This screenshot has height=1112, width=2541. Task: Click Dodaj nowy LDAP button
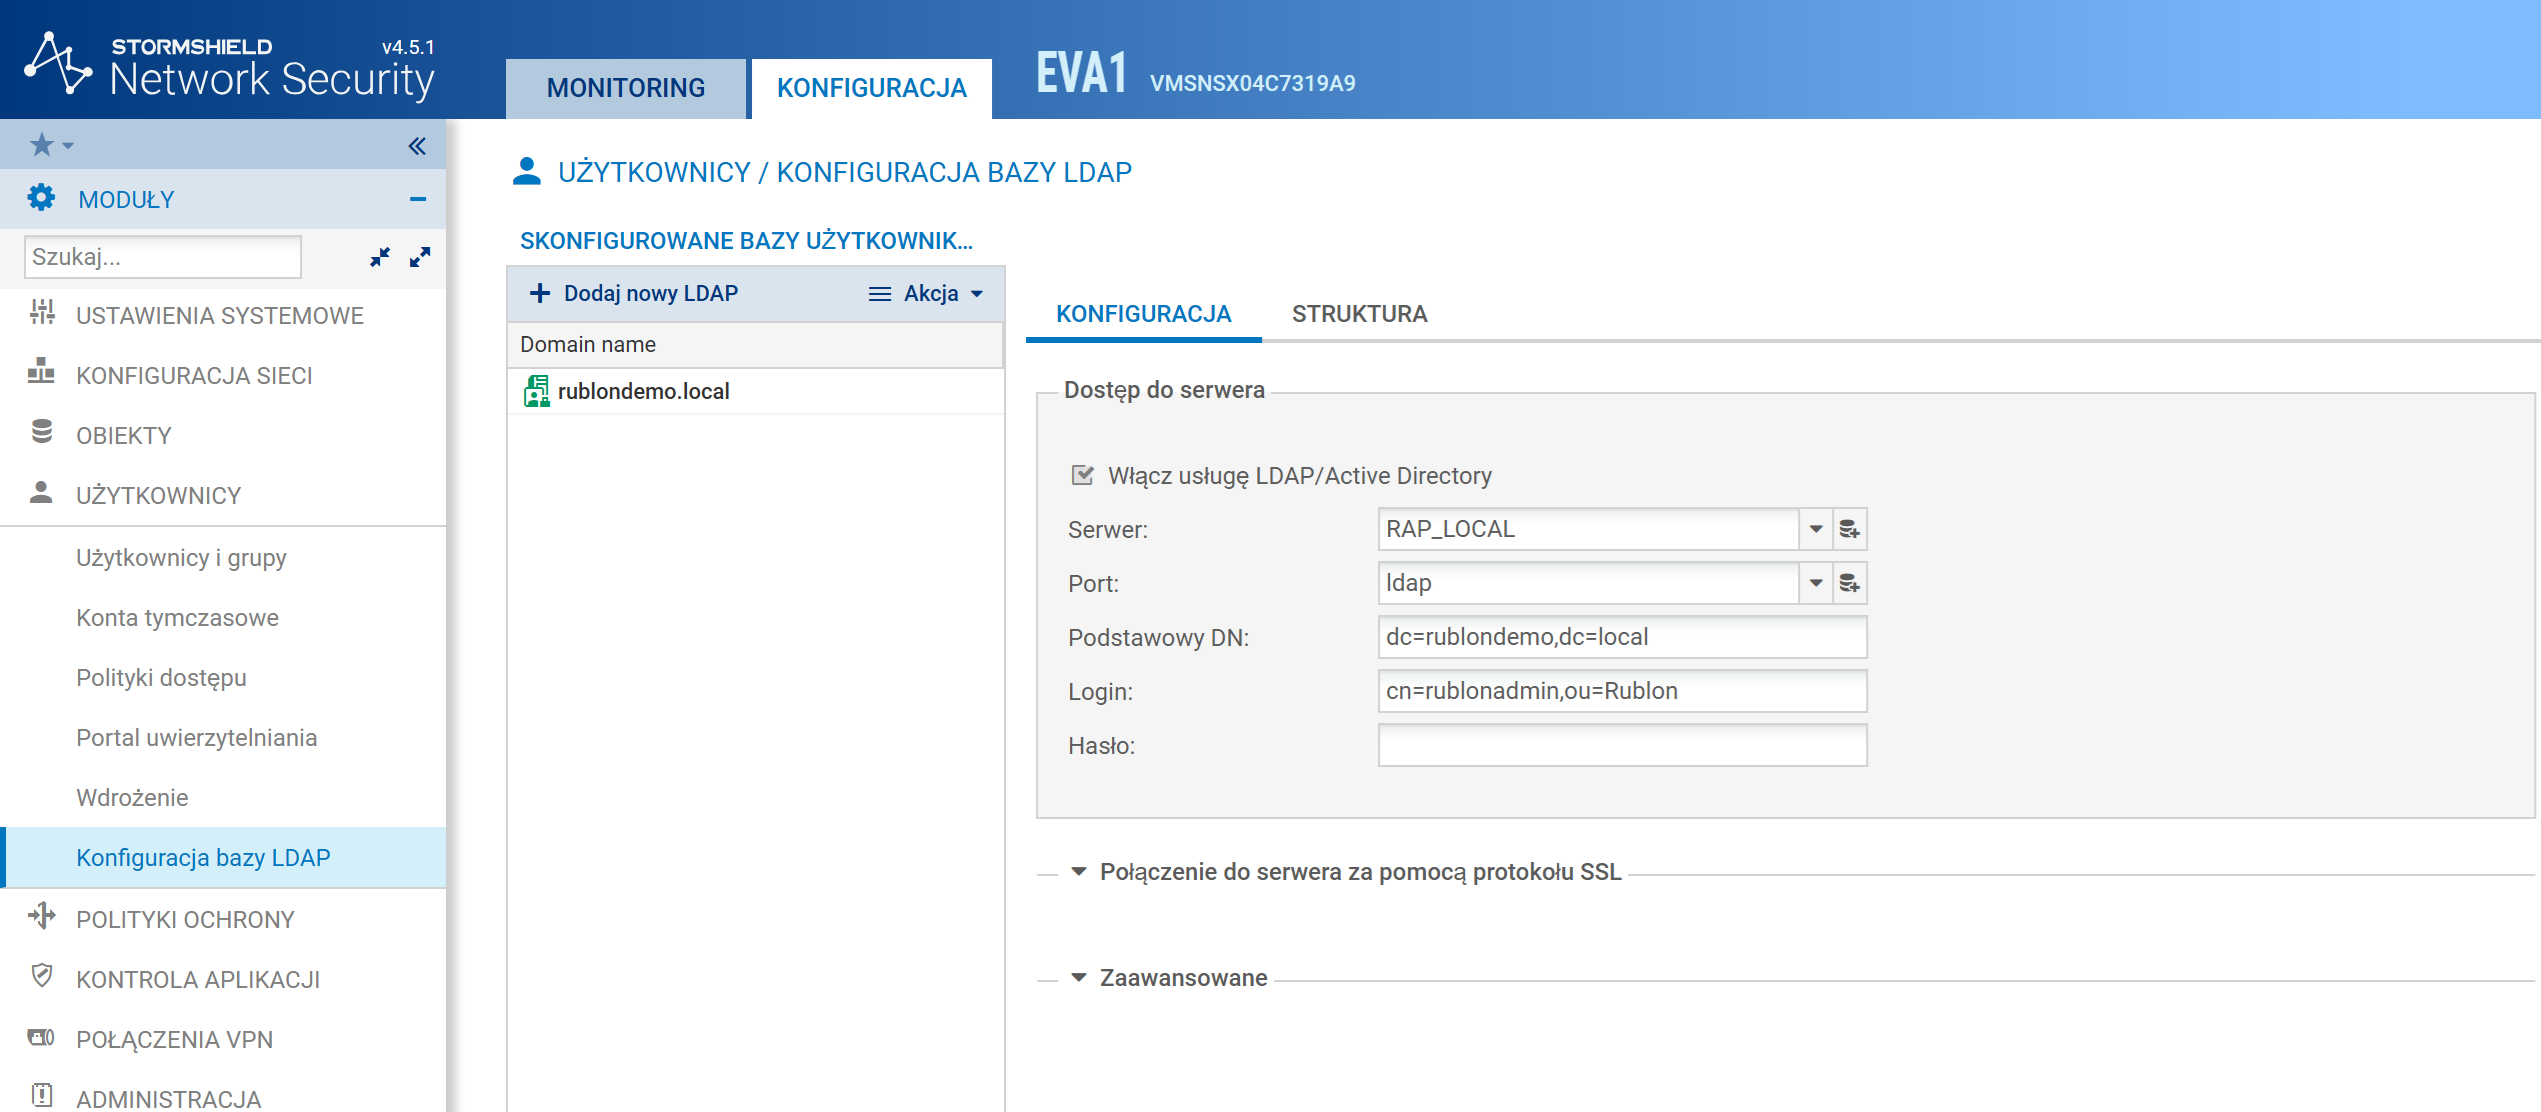point(634,293)
